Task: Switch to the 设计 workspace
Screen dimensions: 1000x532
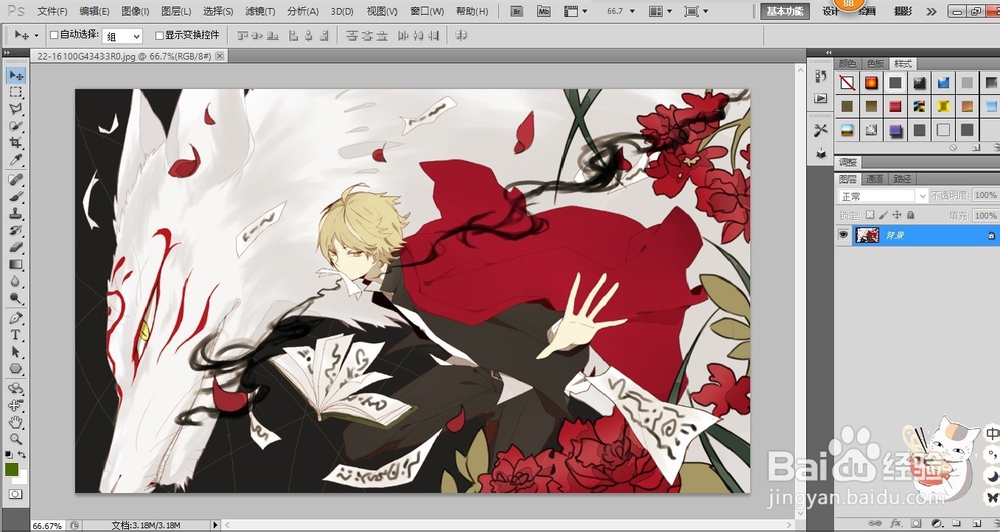Action: point(830,11)
